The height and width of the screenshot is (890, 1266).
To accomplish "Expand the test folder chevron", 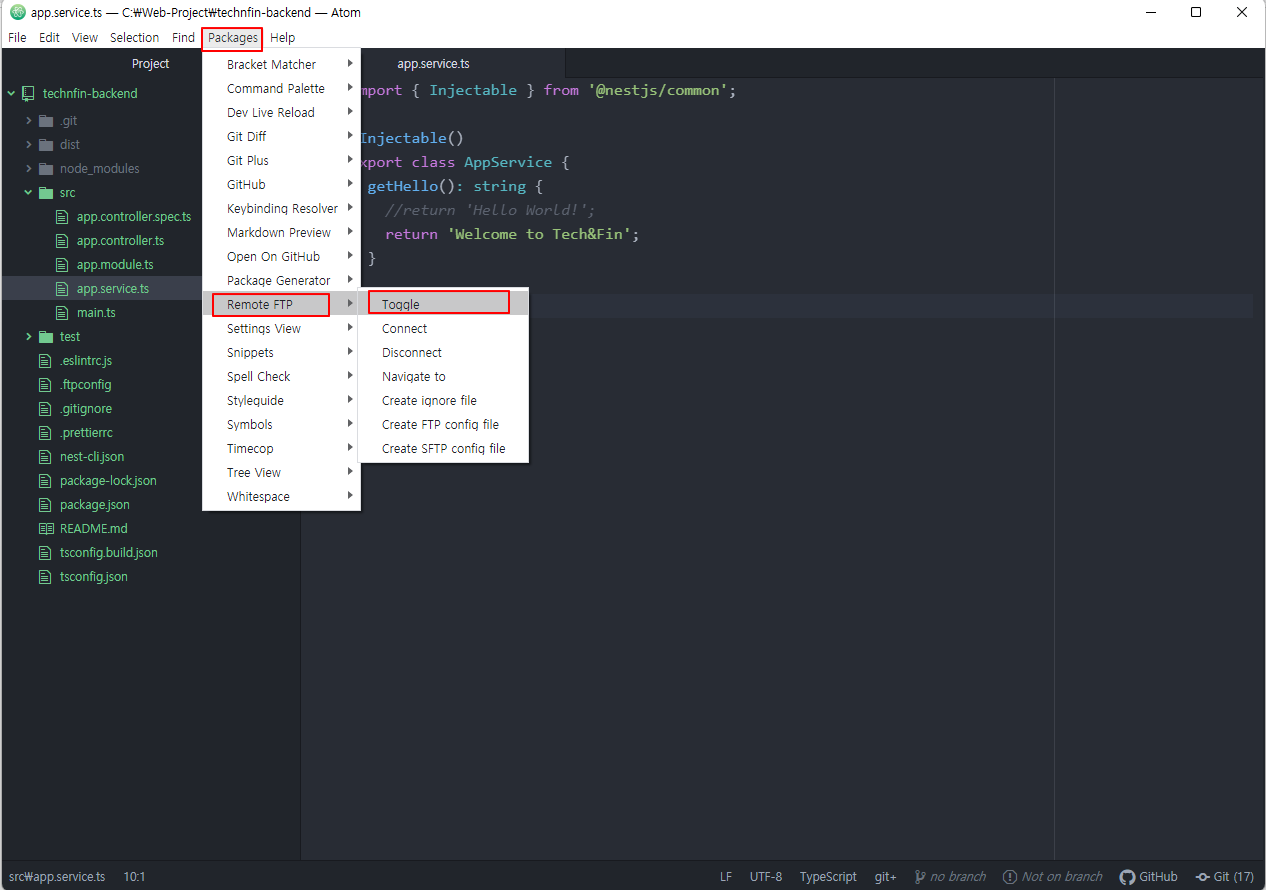I will 29,337.
